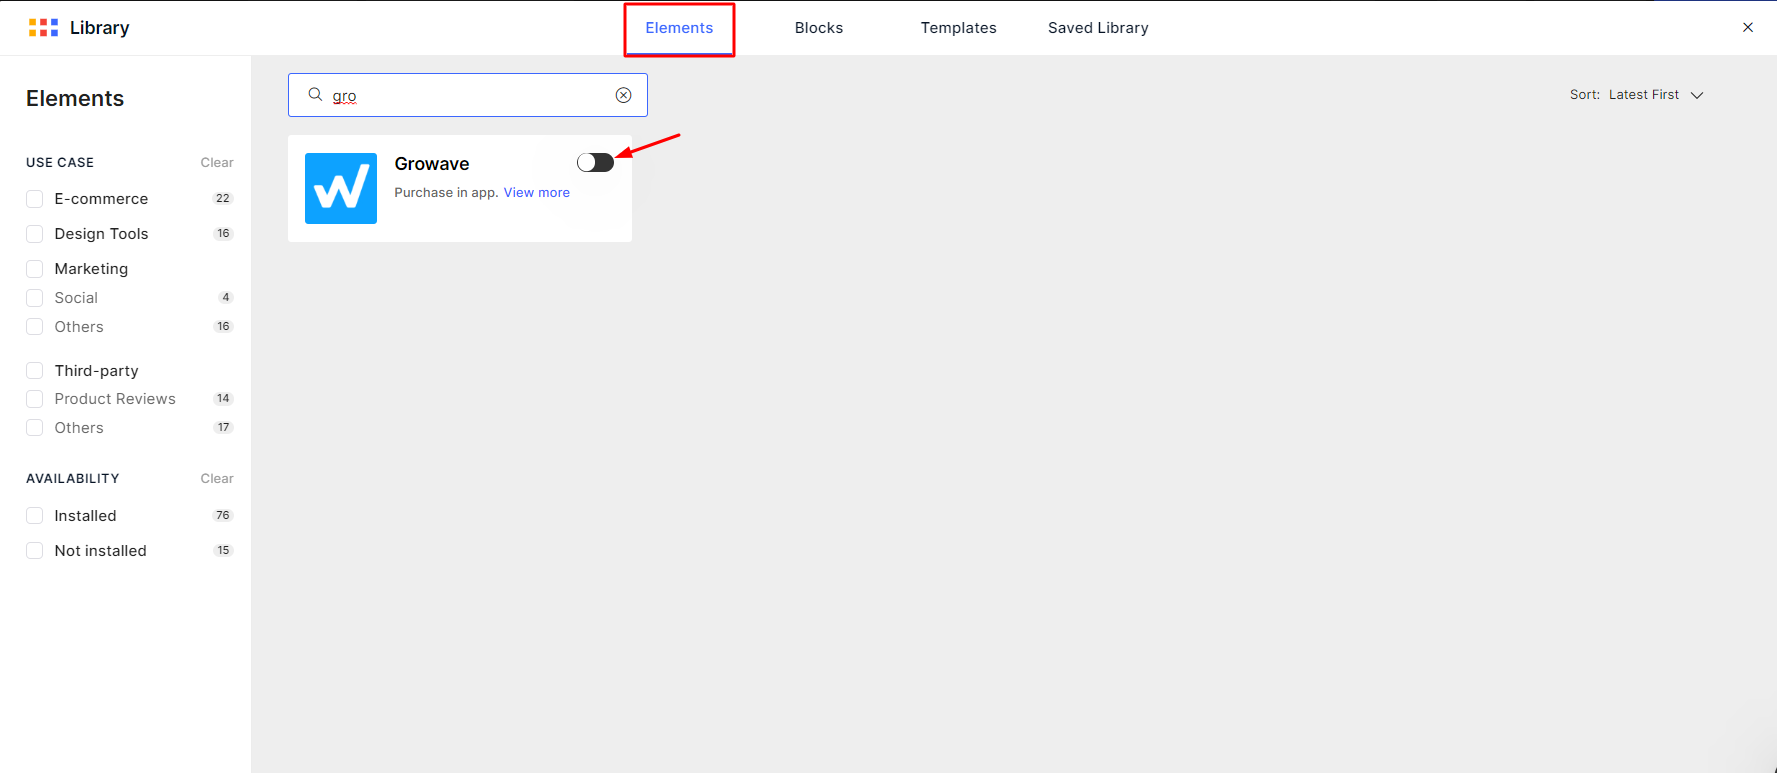Check Others under Marketing
Image resolution: width=1777 pixels, height=773 pixels.
35,327
